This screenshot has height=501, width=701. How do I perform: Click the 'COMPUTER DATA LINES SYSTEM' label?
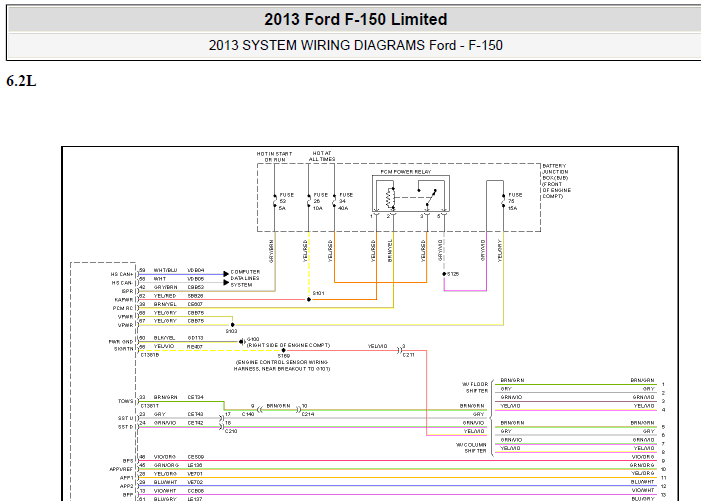[x=245, y=278]
